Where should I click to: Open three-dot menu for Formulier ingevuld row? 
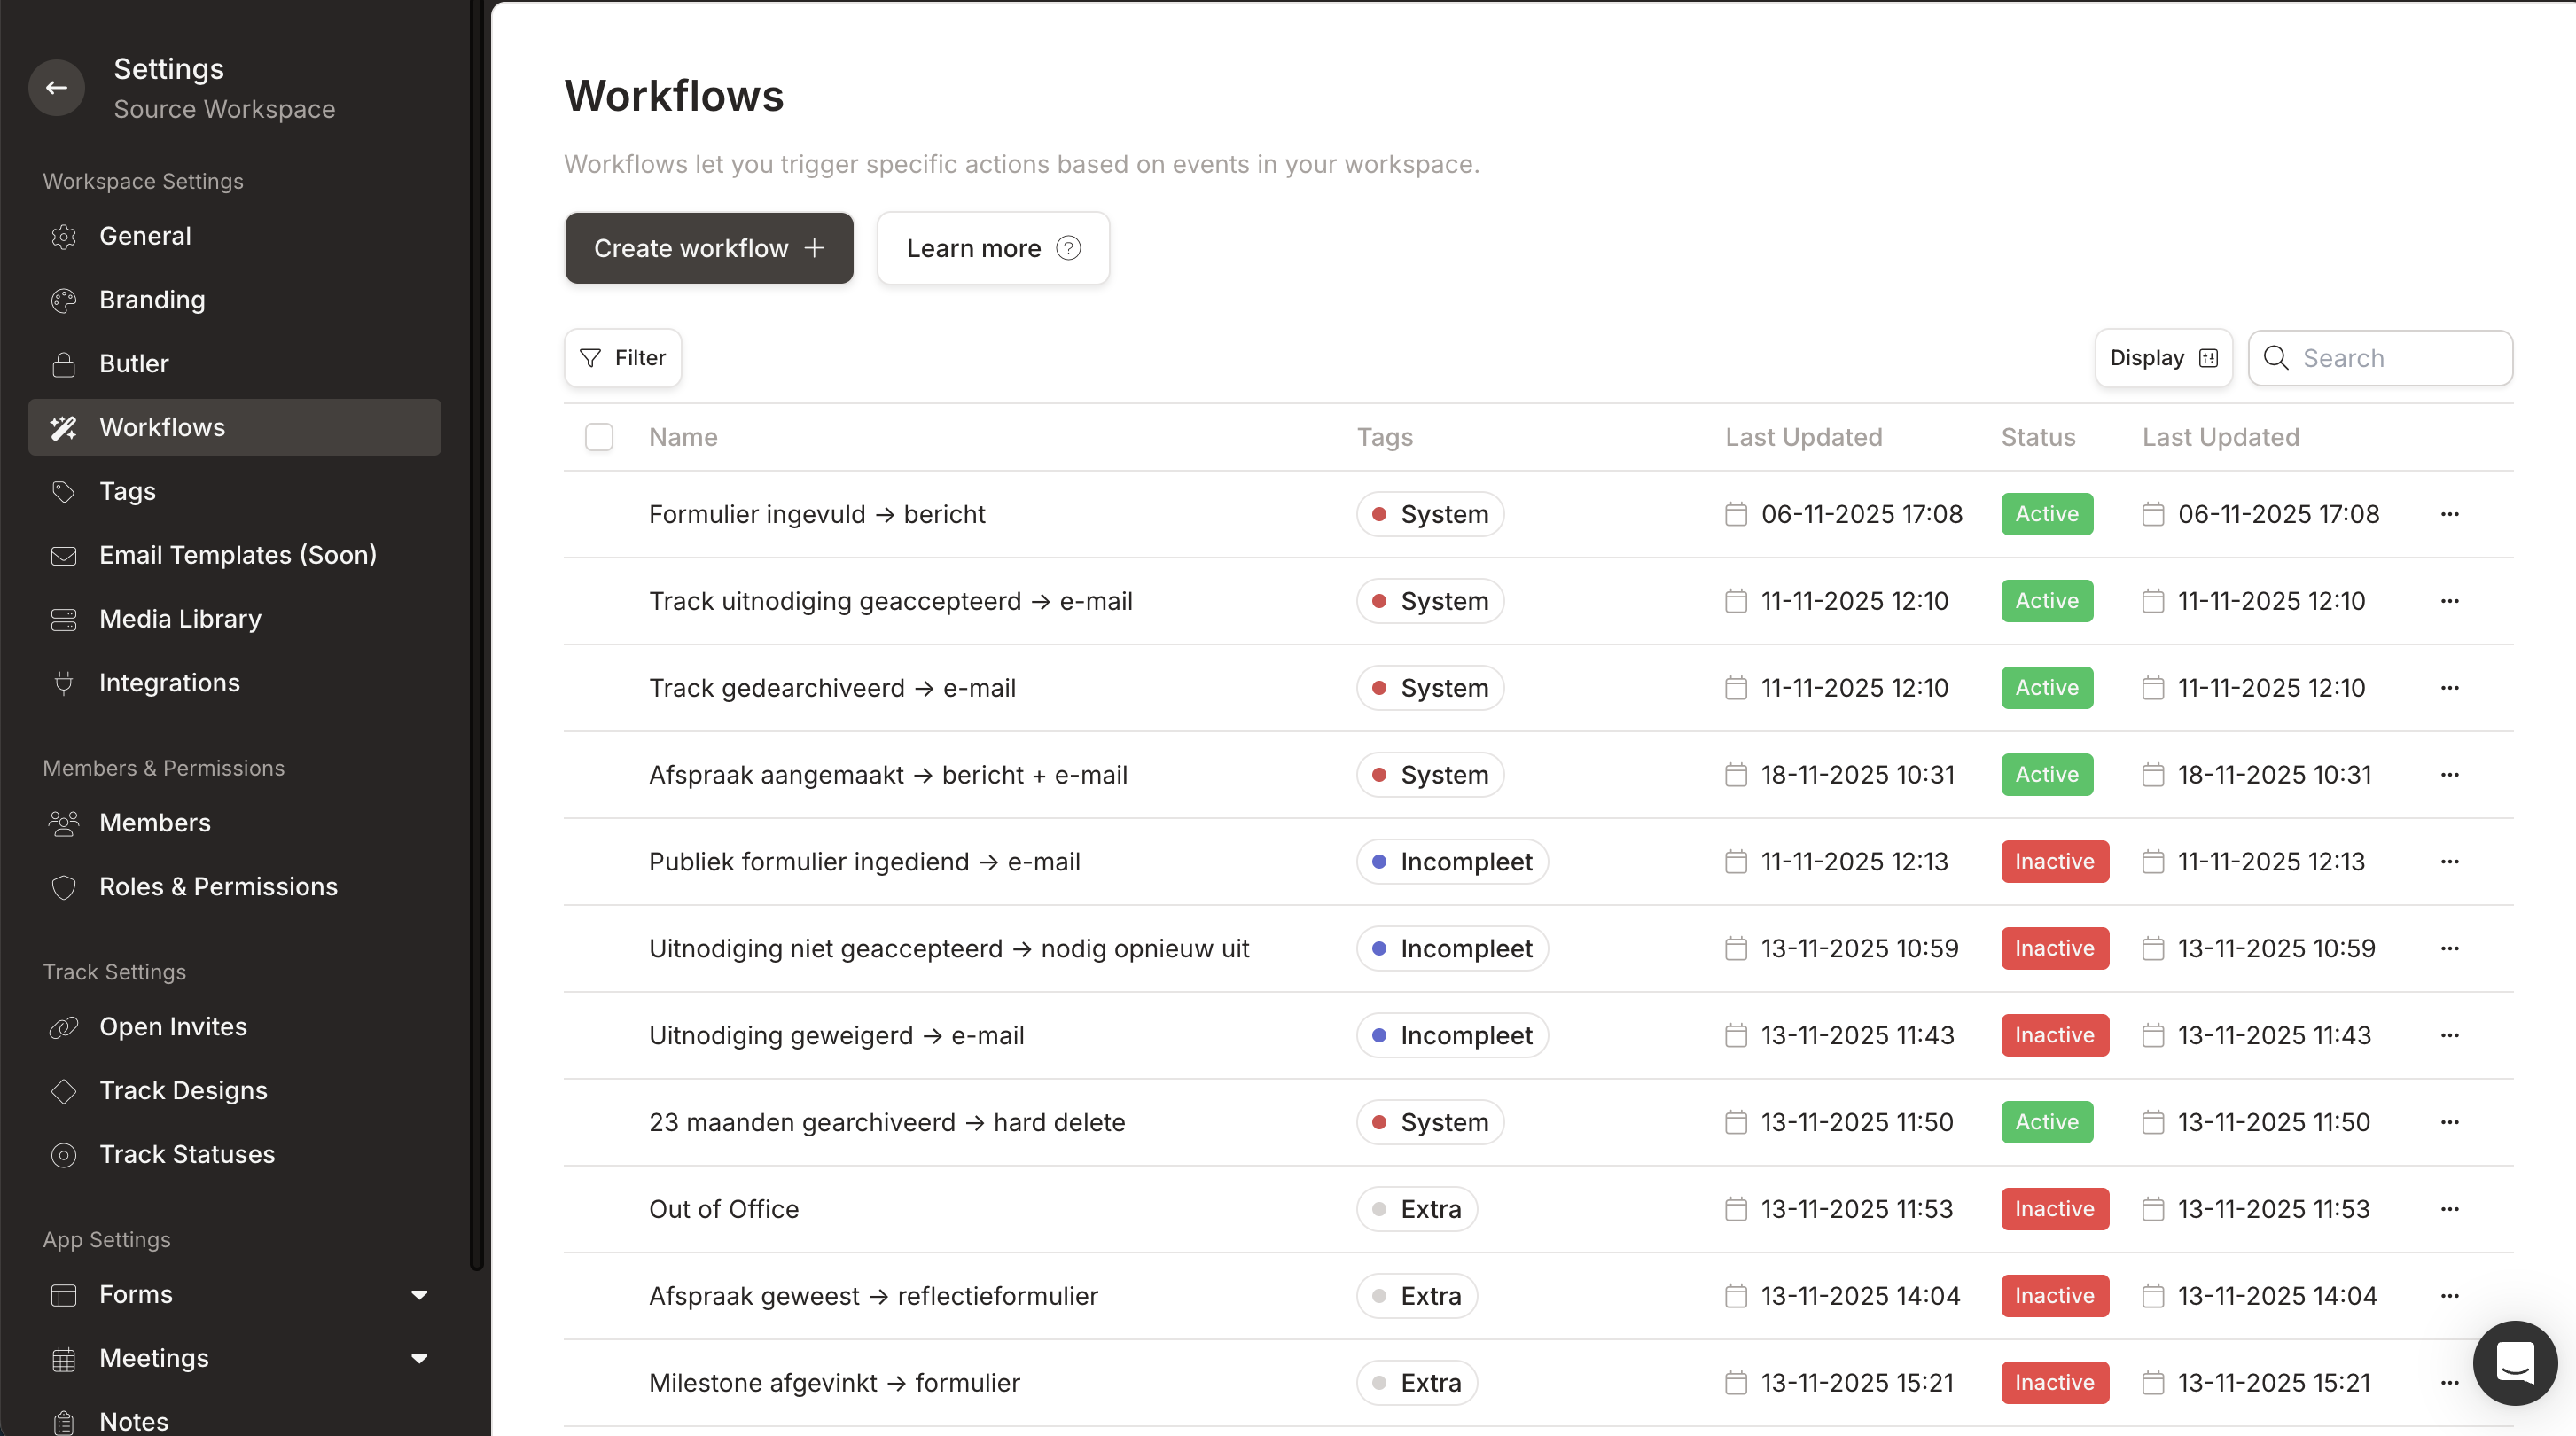point(2449,514)
